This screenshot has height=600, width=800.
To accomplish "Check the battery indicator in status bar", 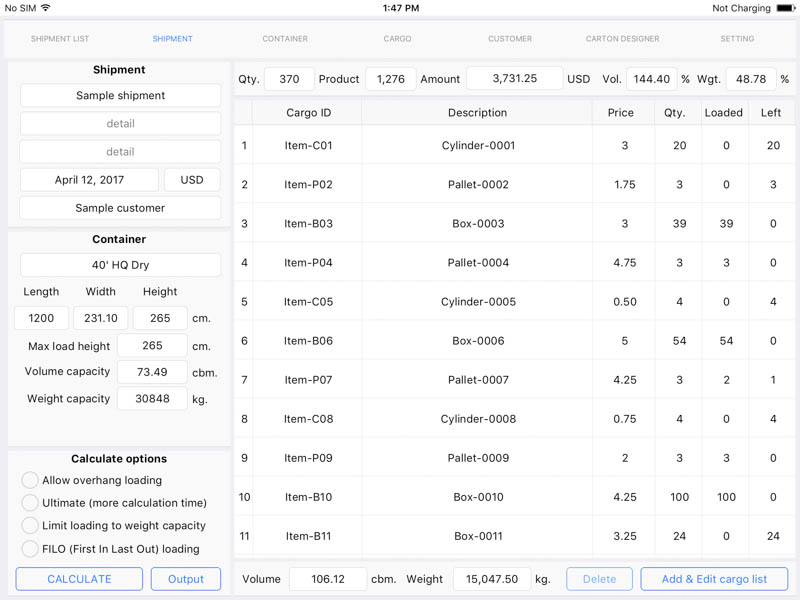I will pos(786,8).
